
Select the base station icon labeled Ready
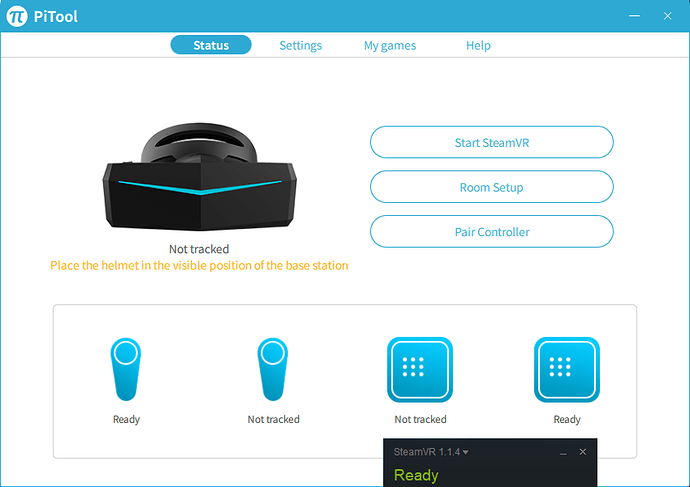click(x=567, y=370)
